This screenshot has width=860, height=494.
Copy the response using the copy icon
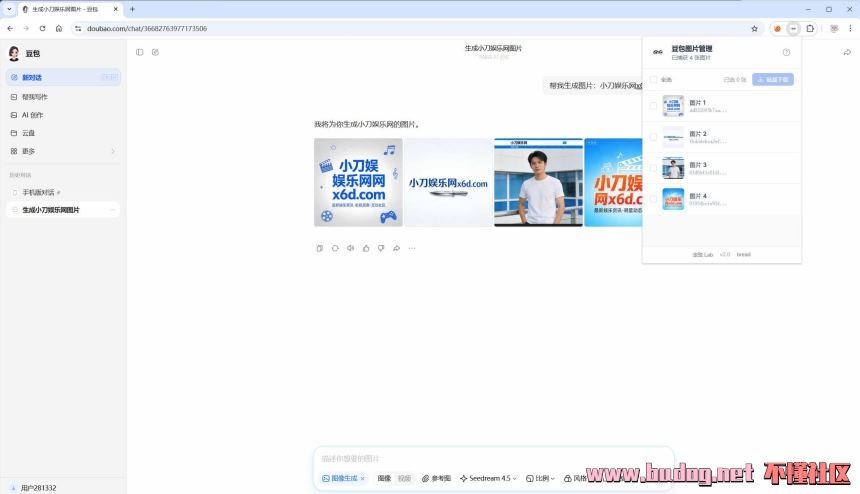[319, 248]
